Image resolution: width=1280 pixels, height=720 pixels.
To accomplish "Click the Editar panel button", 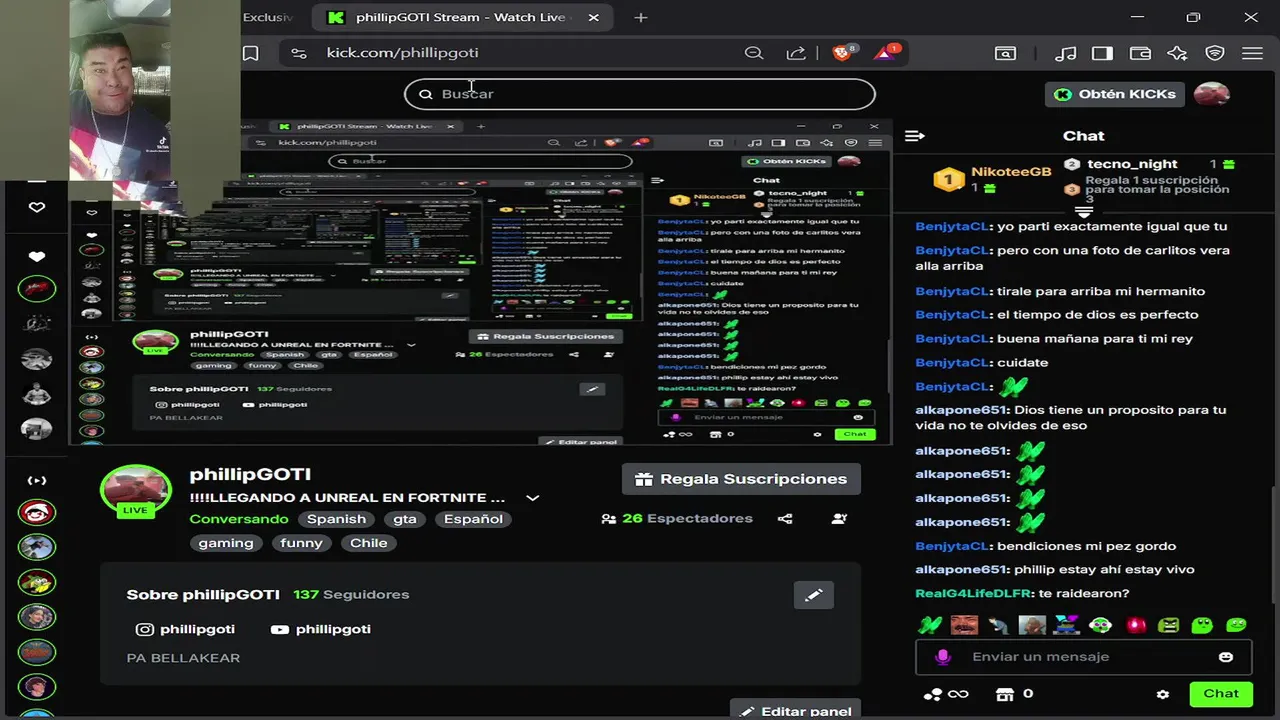I will pos(795,711).
